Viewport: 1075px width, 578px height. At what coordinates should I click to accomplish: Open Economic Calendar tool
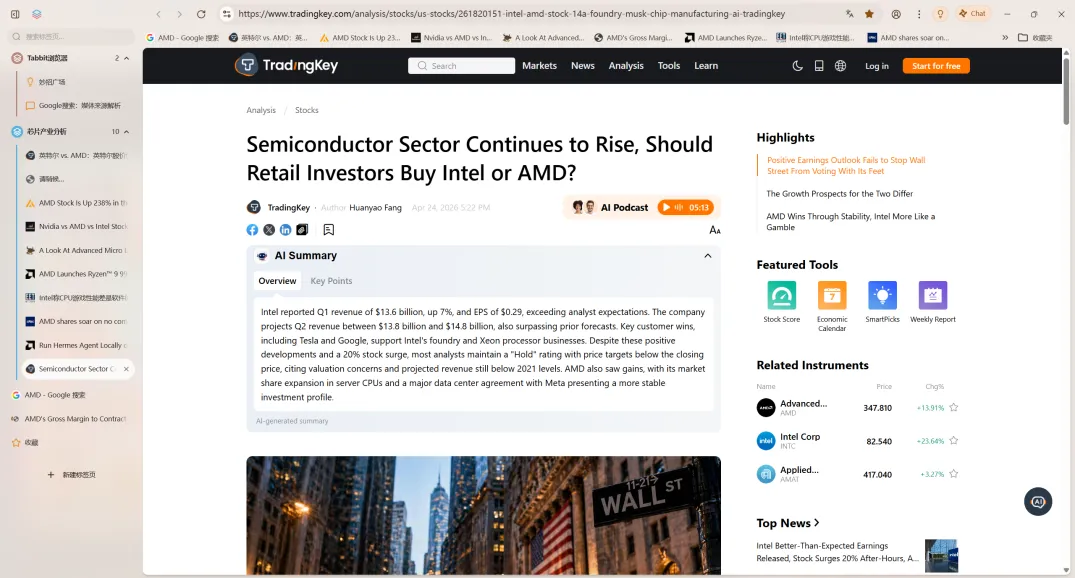(832, 306)
